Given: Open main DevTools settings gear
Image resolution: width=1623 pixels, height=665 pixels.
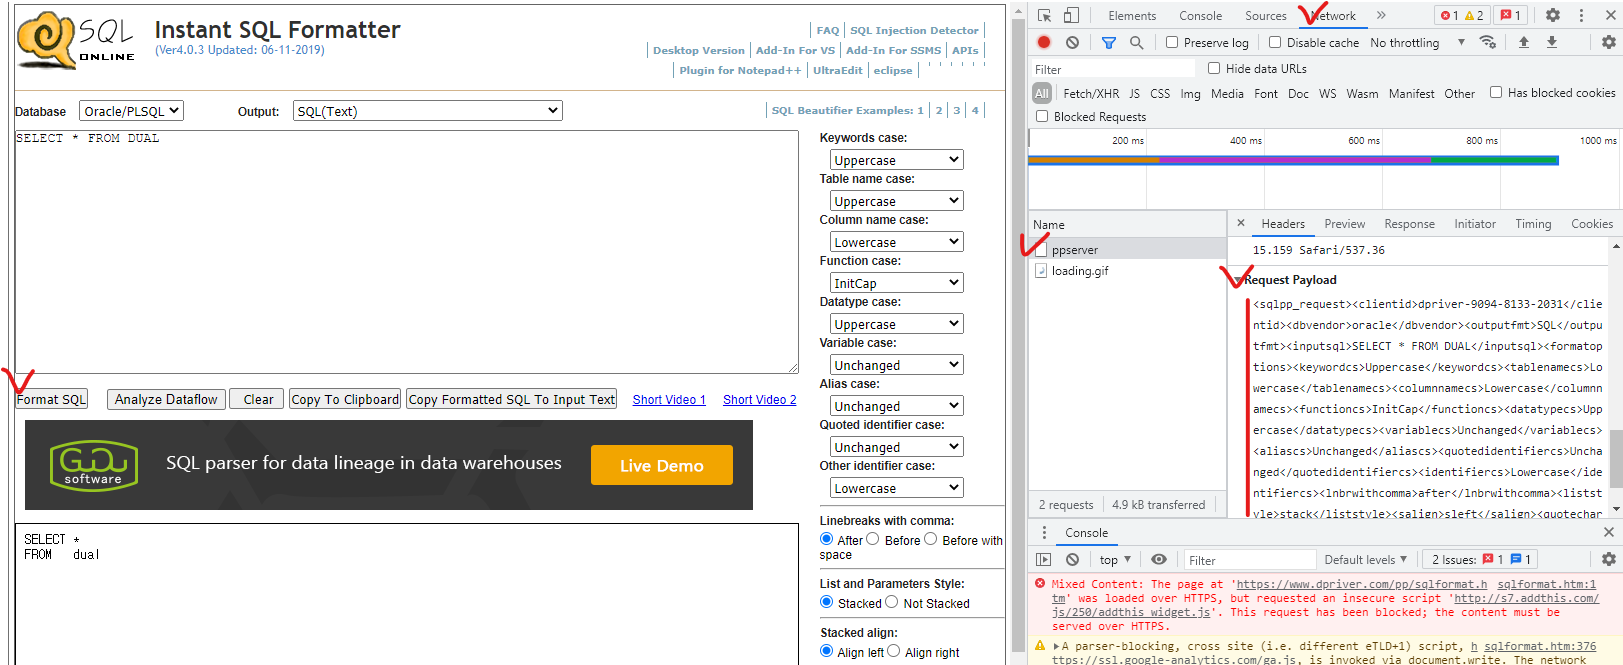Looking at the screenshot, I should click(x=1553, y=15).
